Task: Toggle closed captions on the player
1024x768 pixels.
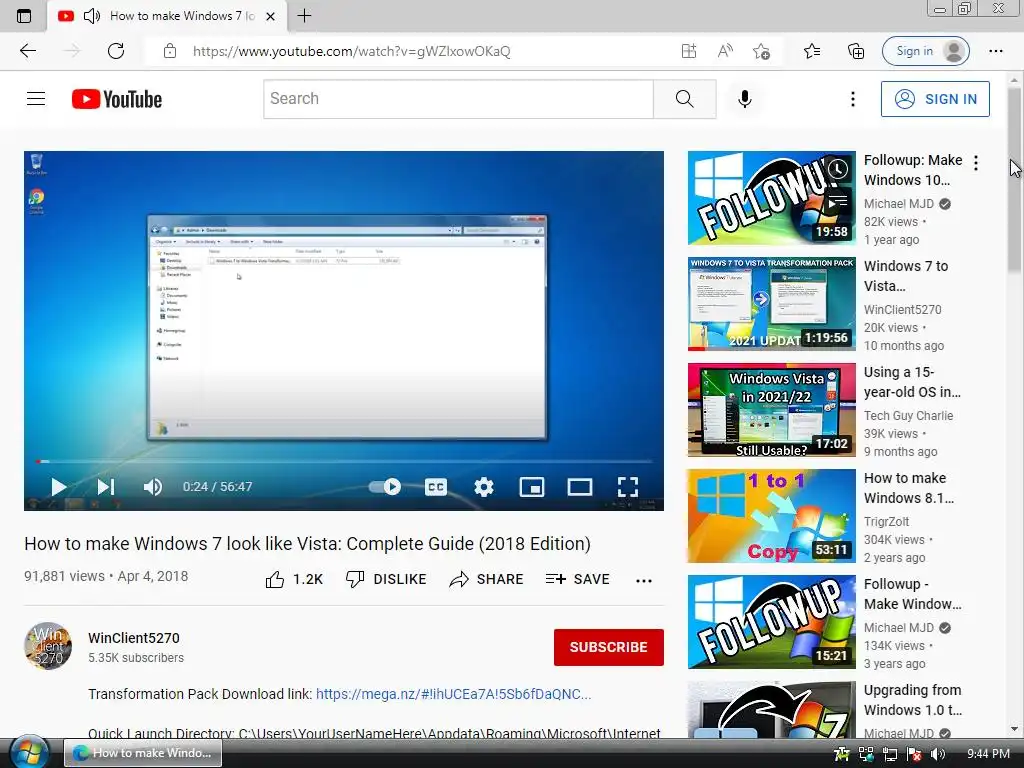Action: click(x=436, y=487)
